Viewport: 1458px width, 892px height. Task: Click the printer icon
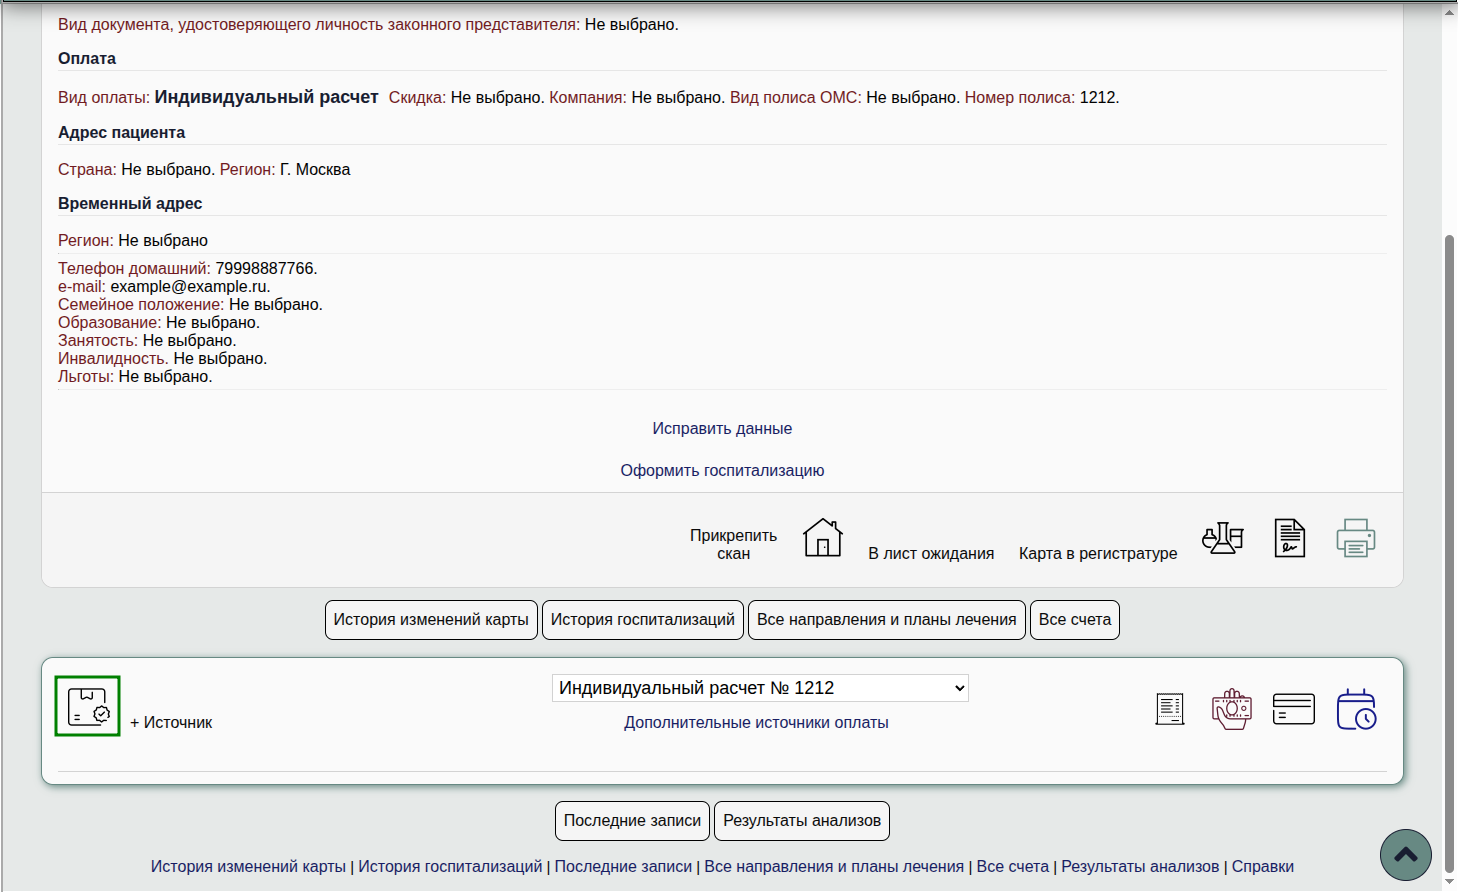1355,538
